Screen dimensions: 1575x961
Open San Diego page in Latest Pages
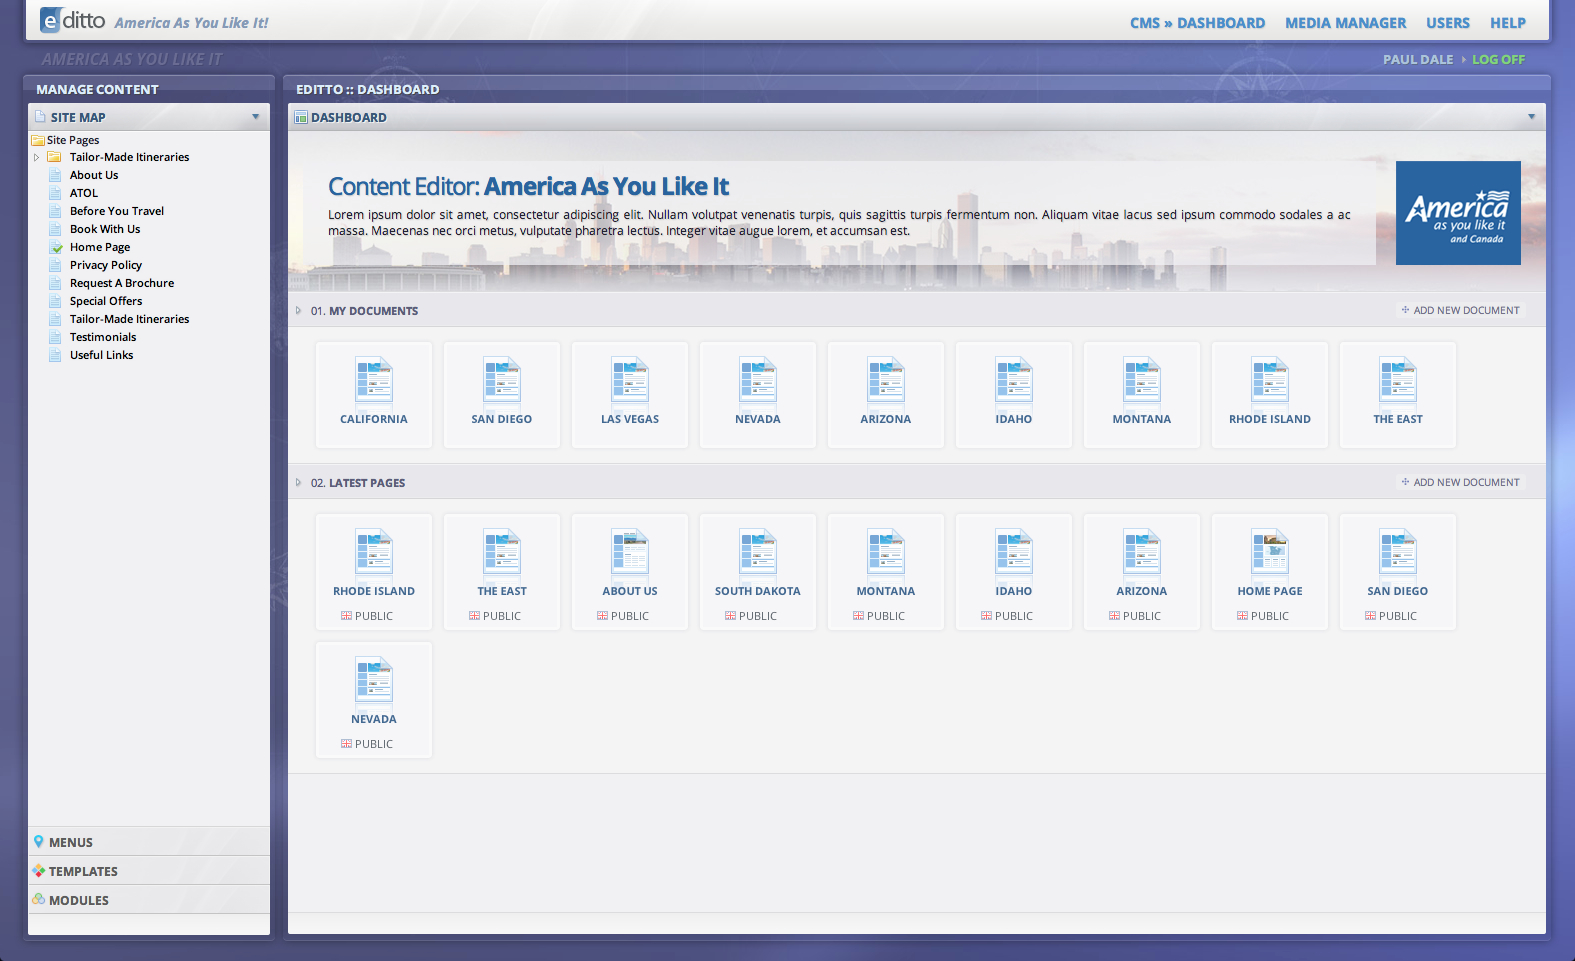point(1398,552)
